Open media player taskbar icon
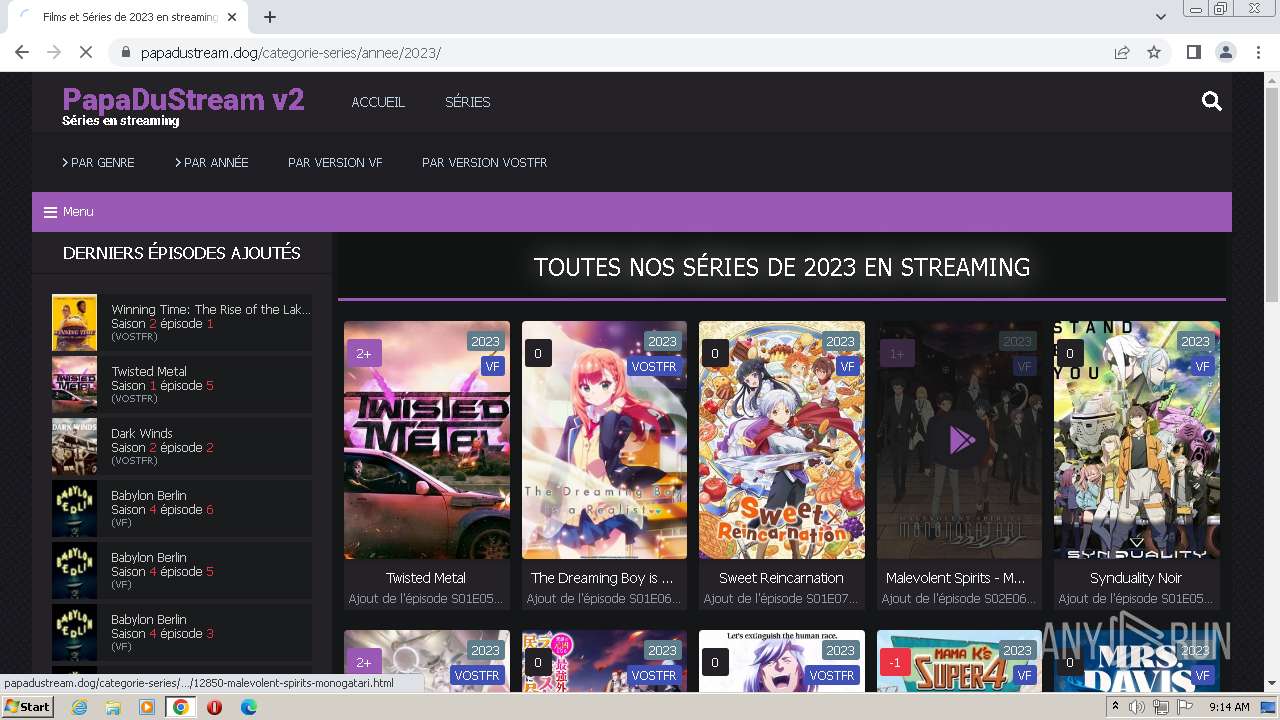The height and width of the screenshot is (720, 1280). pos(147,707)
